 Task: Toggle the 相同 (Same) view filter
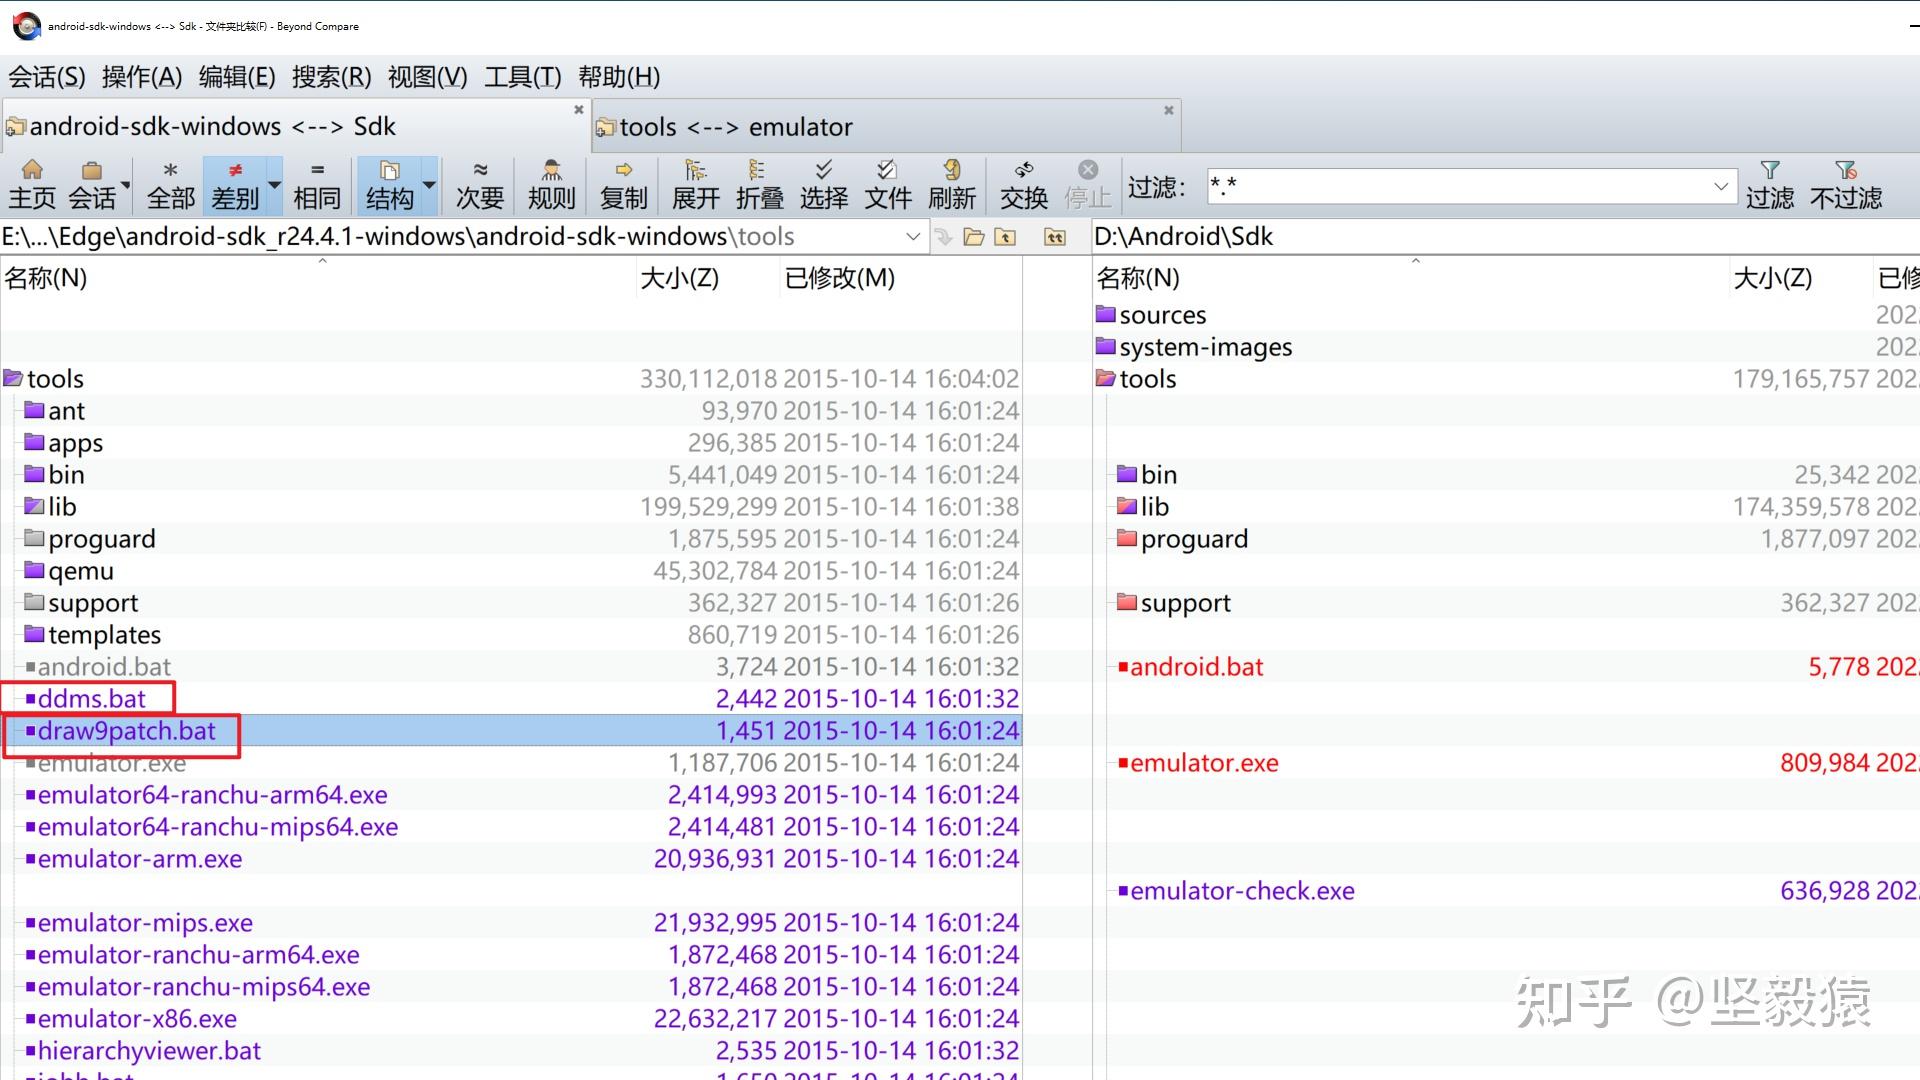(317, 185)
